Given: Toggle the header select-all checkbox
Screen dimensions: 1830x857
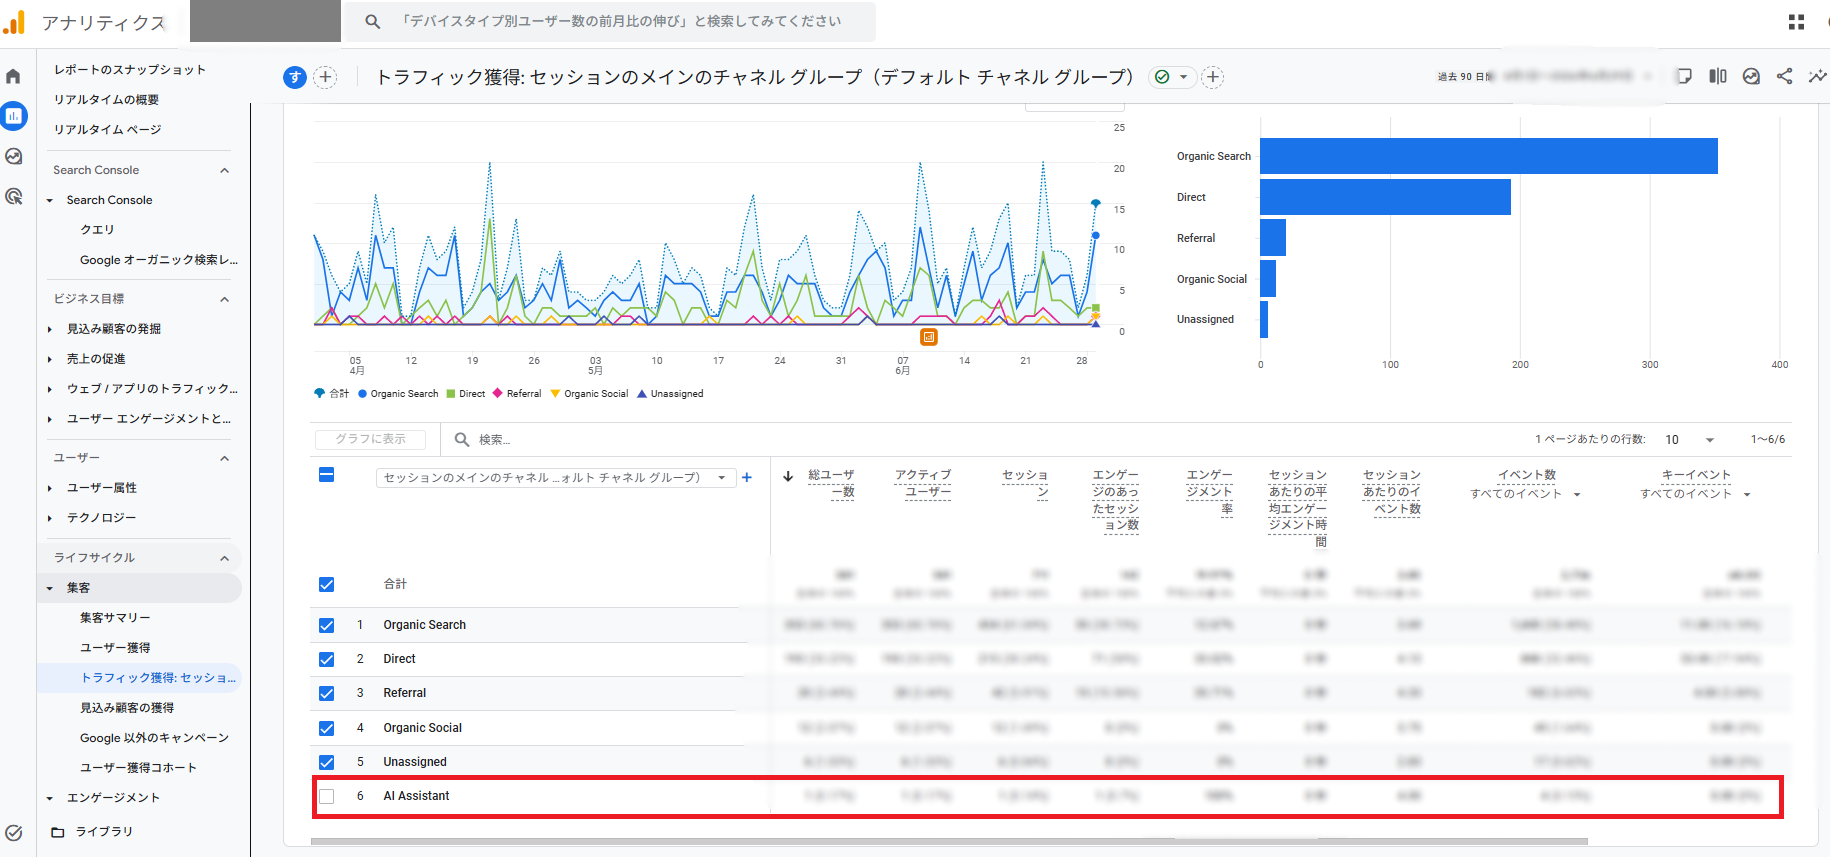Looking at the screenshot, I should [x=326, y=475].
